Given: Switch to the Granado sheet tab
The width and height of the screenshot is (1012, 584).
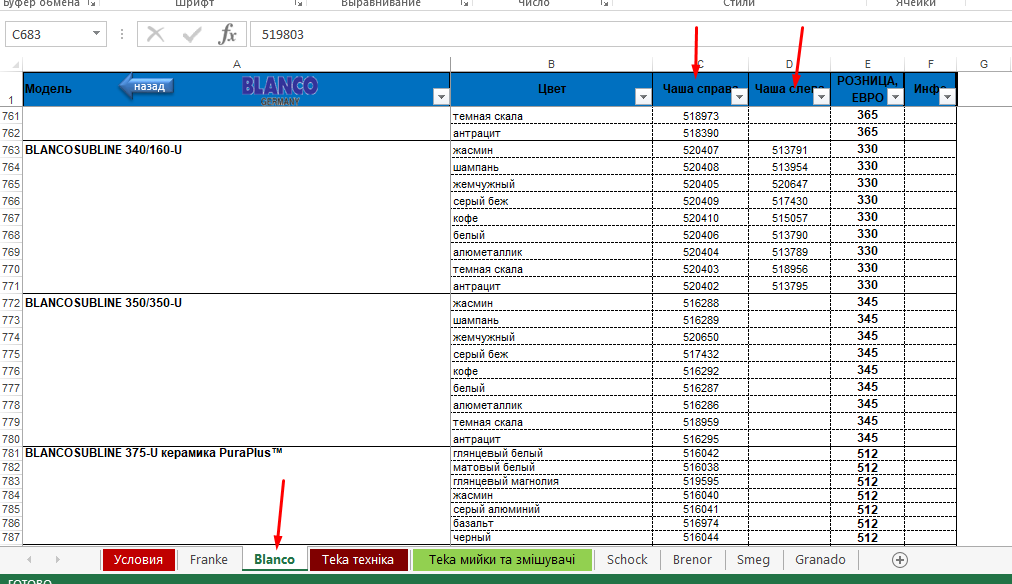Looking at the screenshot, I should (820, 559).
